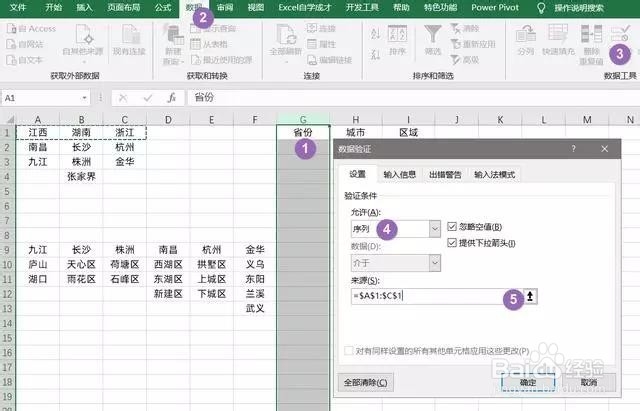Switch to the 输入信息 dialog tab
This screenshot has height=411, width=640.
click(400, 175)
